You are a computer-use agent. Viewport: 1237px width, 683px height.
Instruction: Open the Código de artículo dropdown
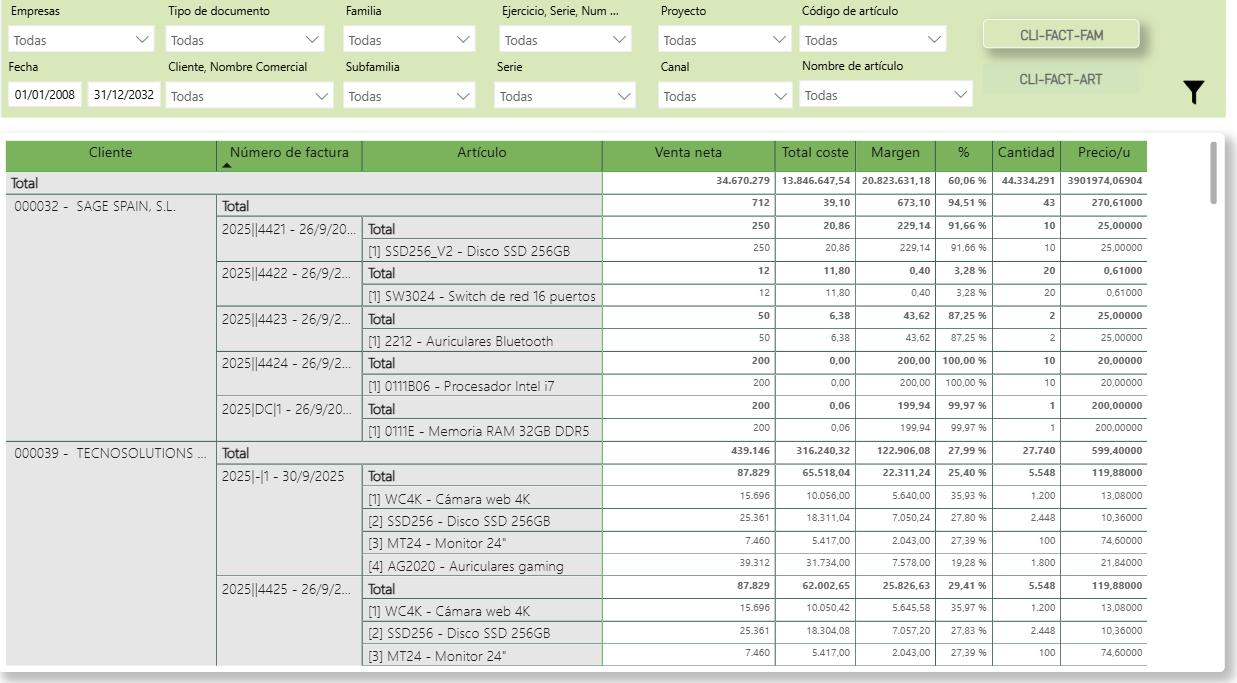(x=873, y=40)
